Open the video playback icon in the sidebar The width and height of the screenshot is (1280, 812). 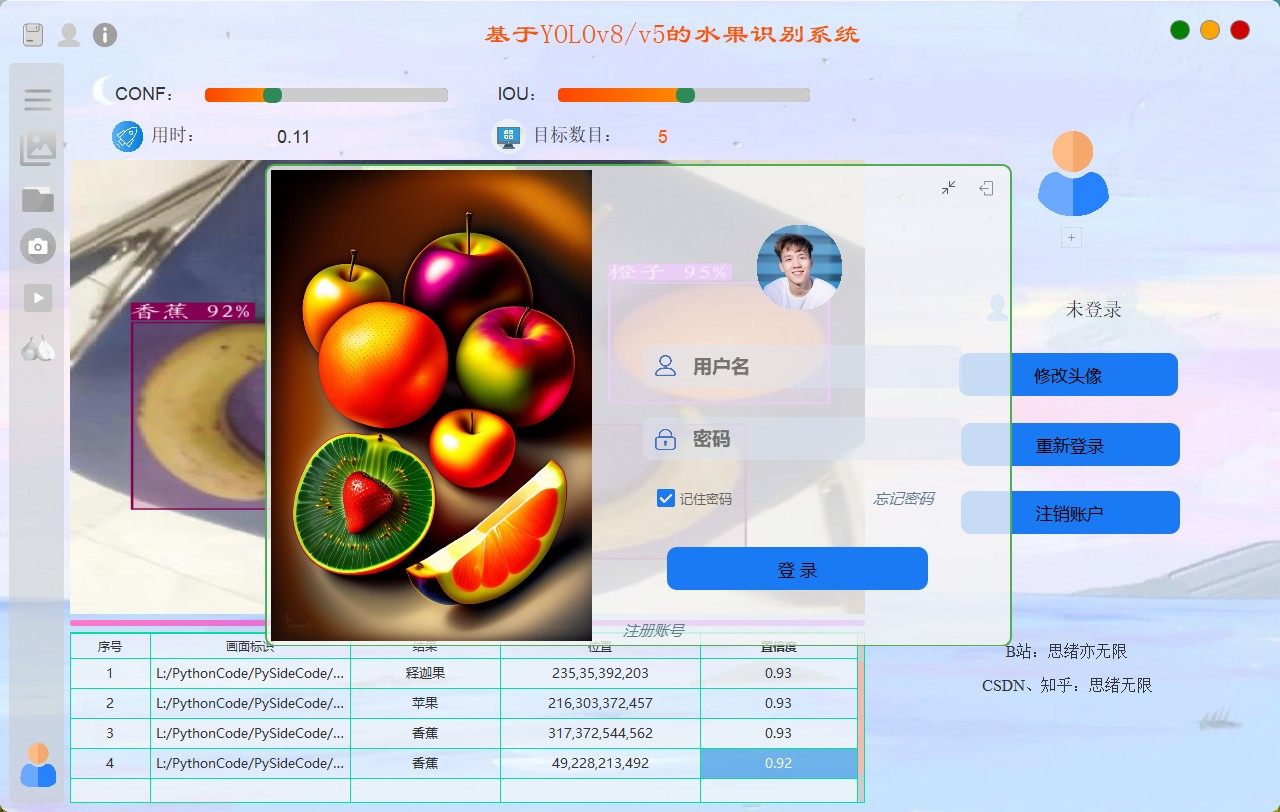(38, 297)
